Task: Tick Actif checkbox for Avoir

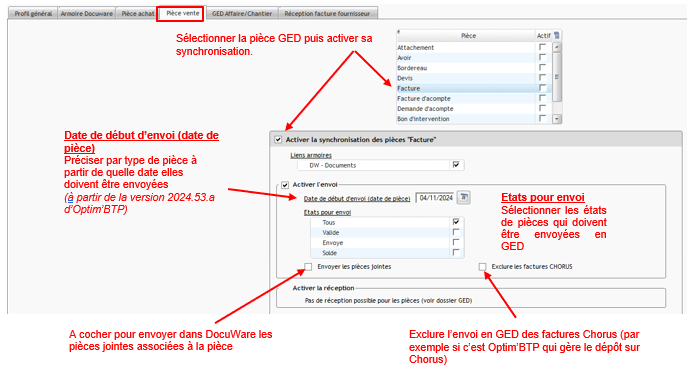Action: click(x=542, y=57)
